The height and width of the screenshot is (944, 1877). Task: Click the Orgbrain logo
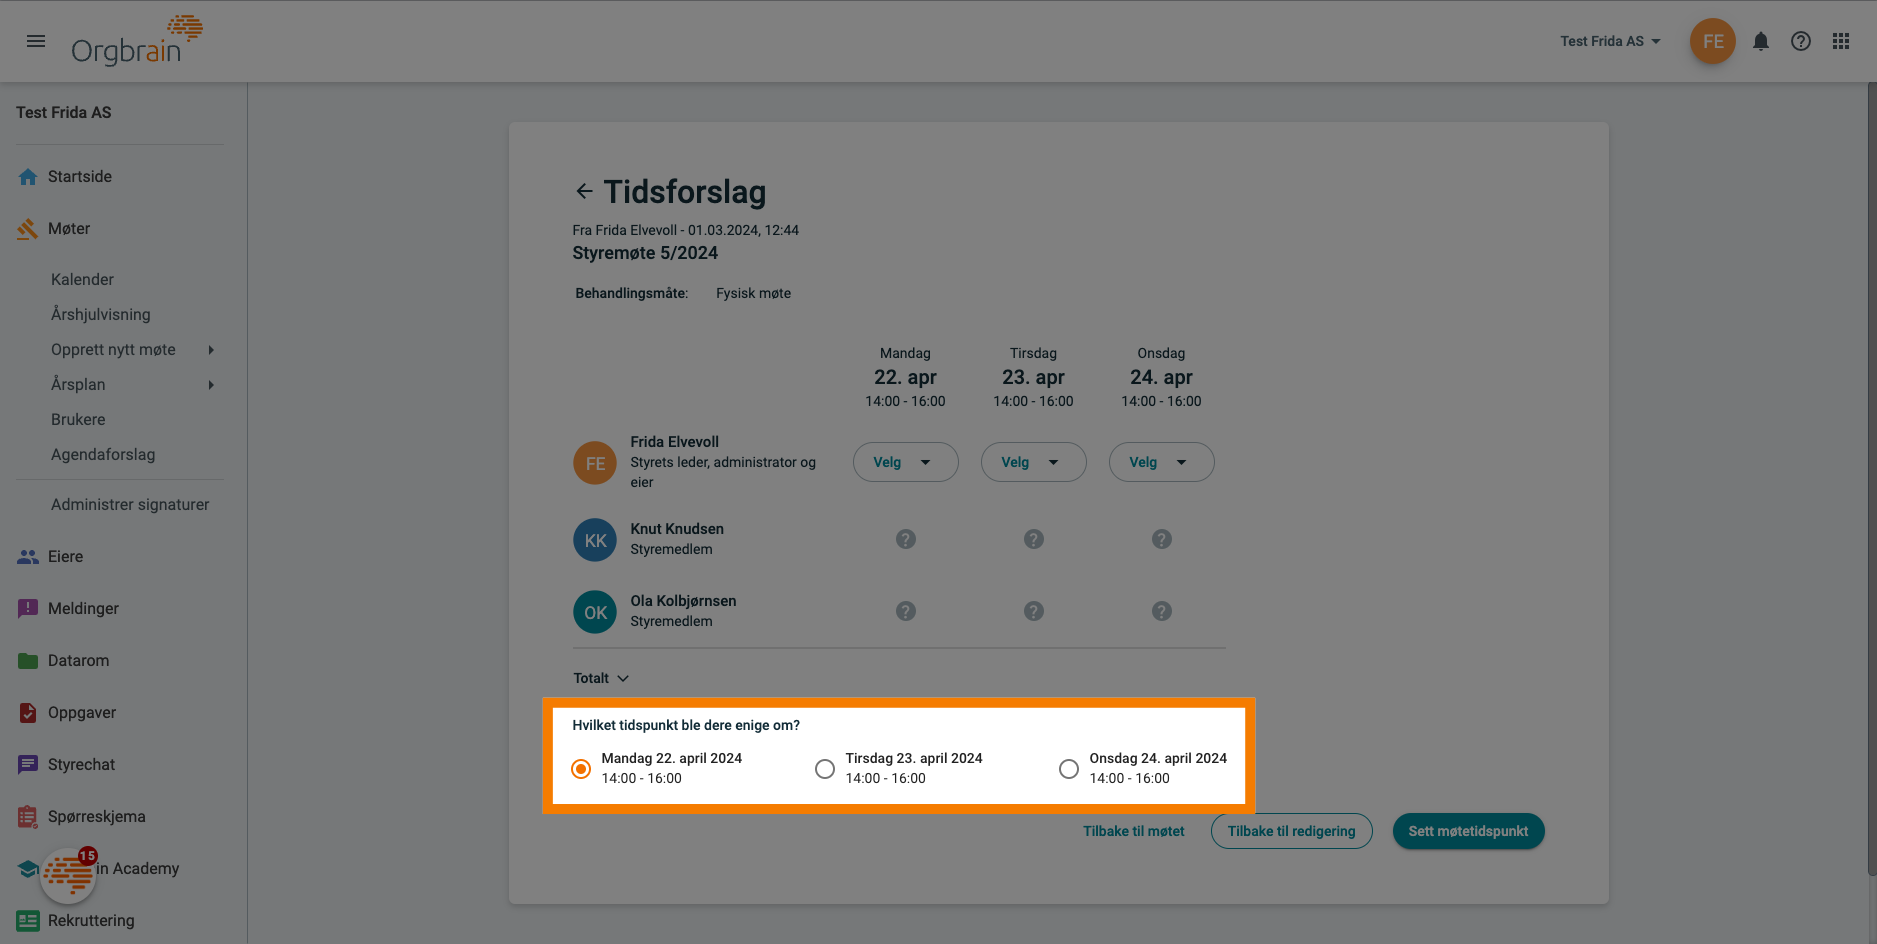(137, 41)
